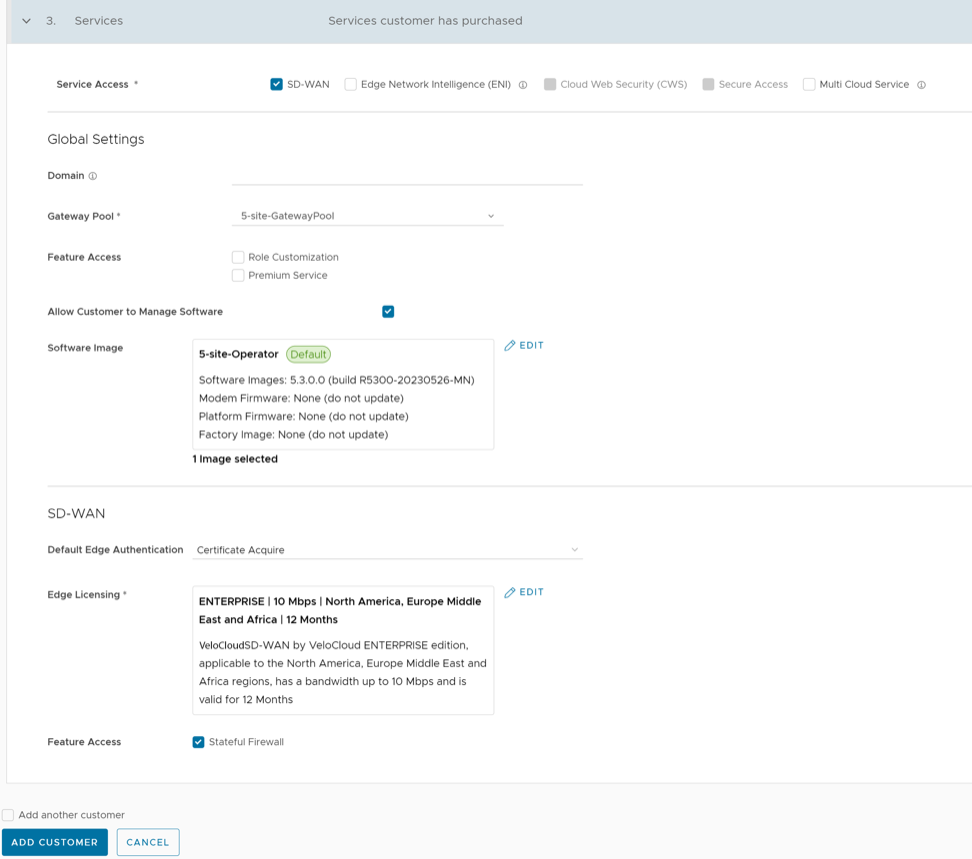Click pencil icon to edit Software Image
The width and height of the screenshot is (972, 859).
[x=510, y=345]
